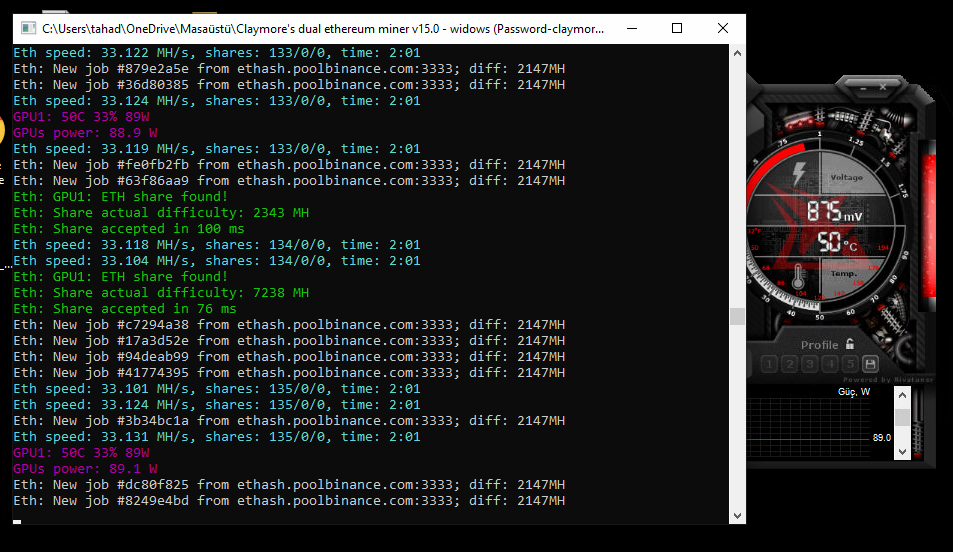953x552 pixels.
Task: Click the 'Eth speed: 33.101 MH/s' line
Action: (217, 388)
